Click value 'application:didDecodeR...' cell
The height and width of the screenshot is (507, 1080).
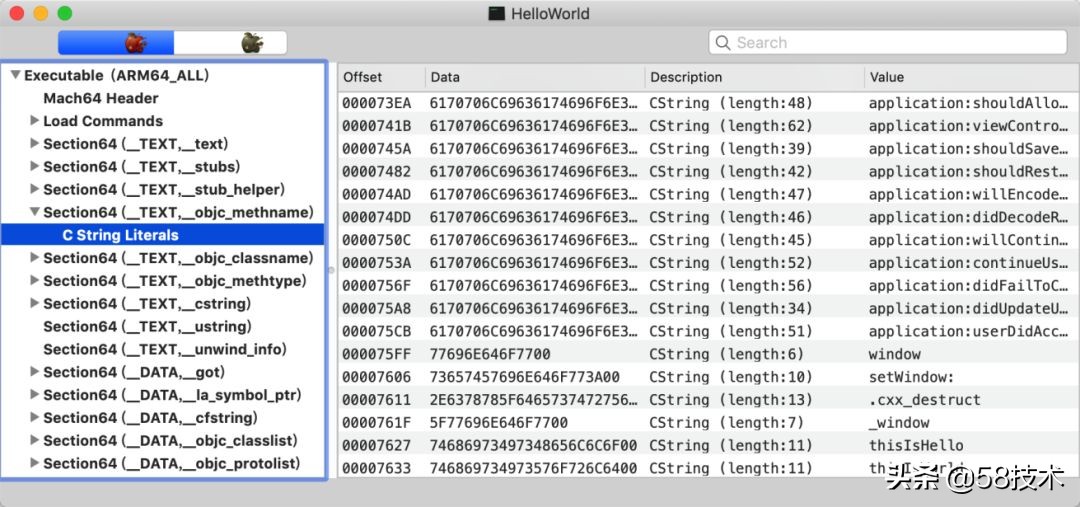coord(968,217)
